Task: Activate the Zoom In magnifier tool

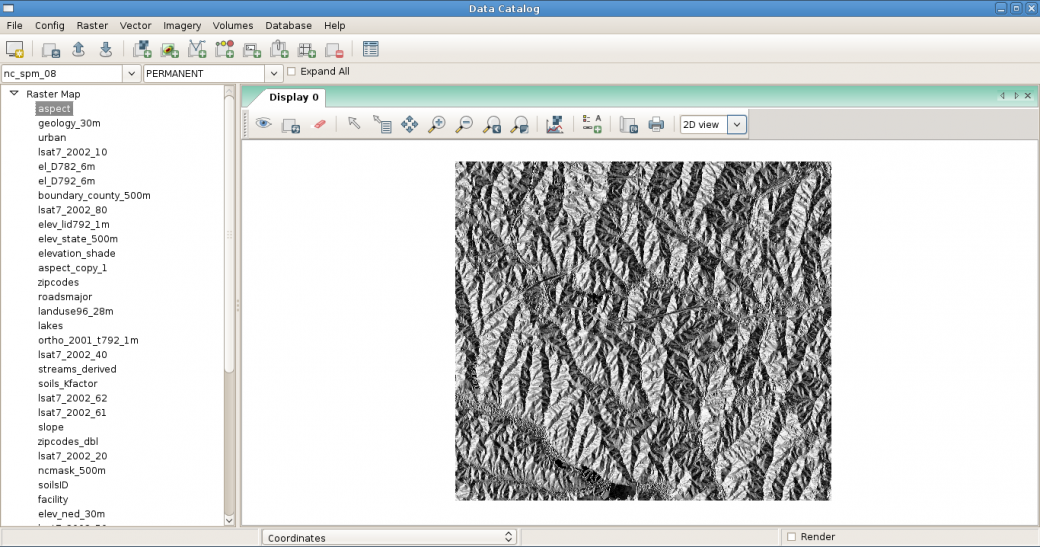Action: coord(436,125)
